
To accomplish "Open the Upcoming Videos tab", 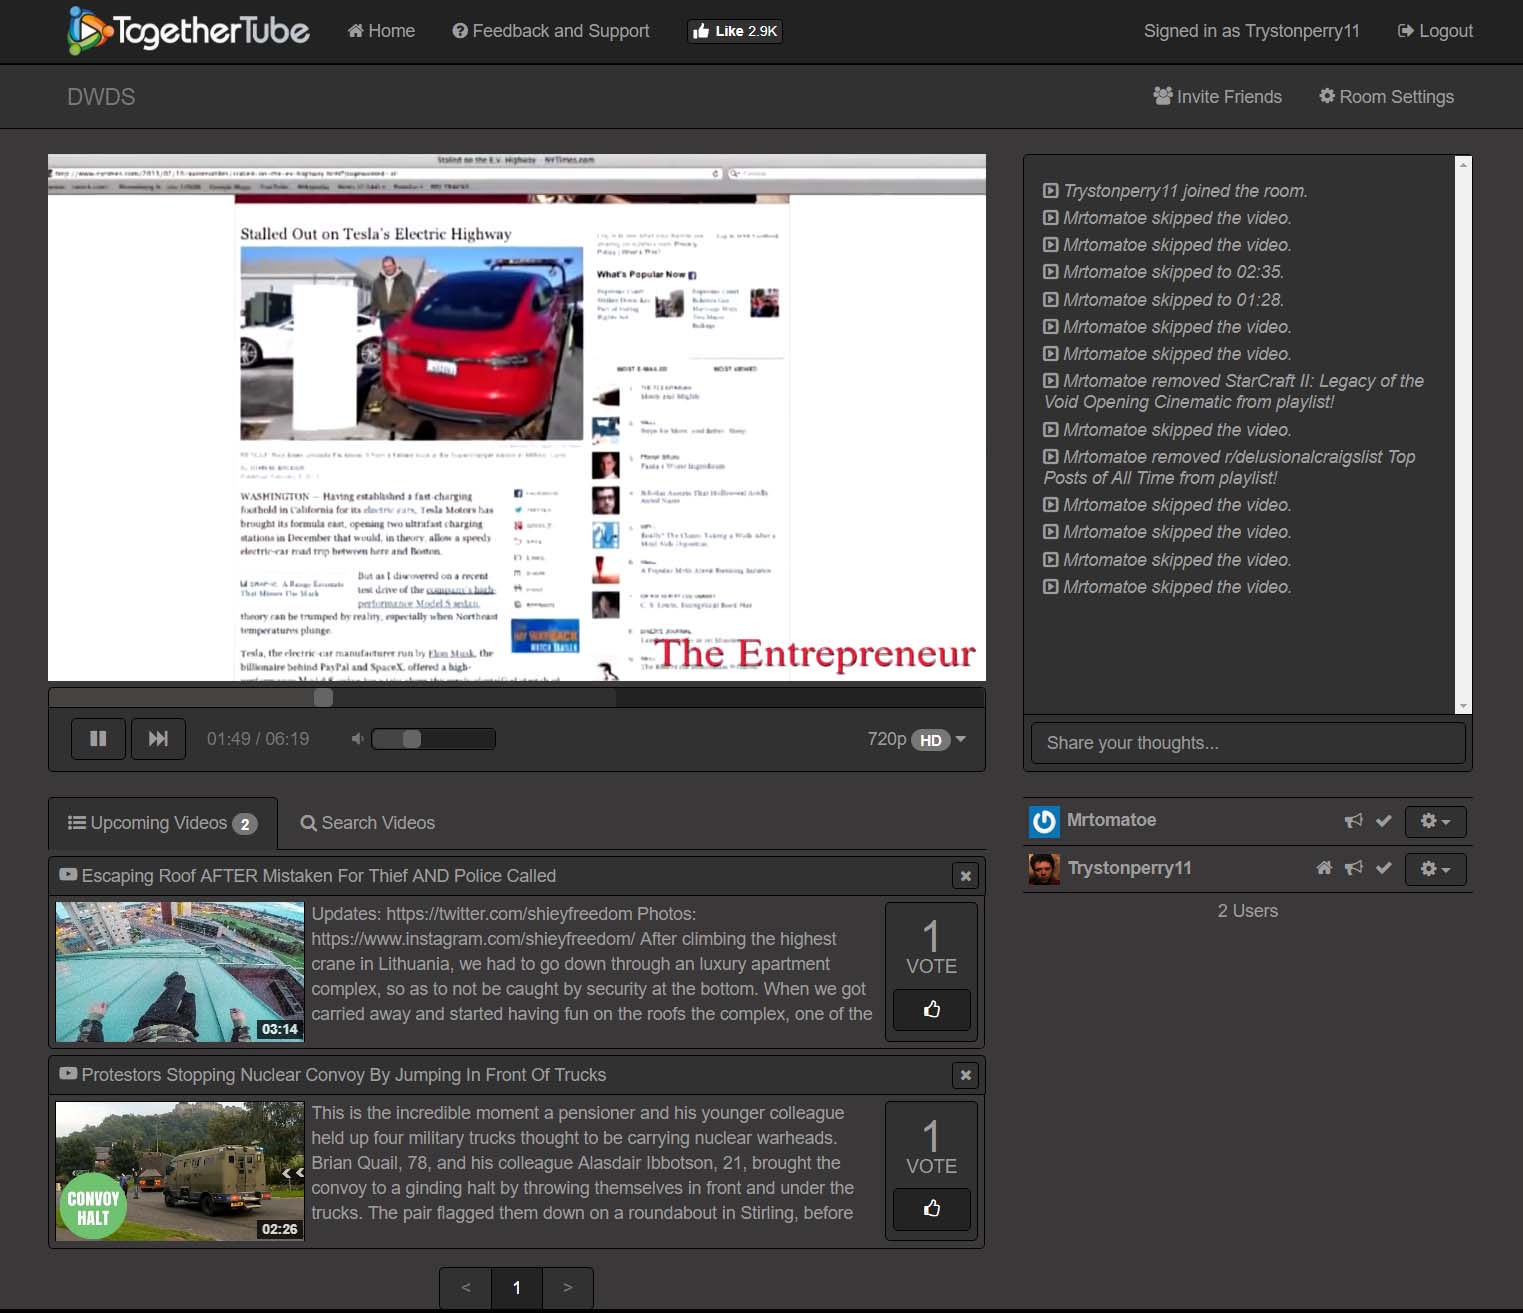I will 160,822.
